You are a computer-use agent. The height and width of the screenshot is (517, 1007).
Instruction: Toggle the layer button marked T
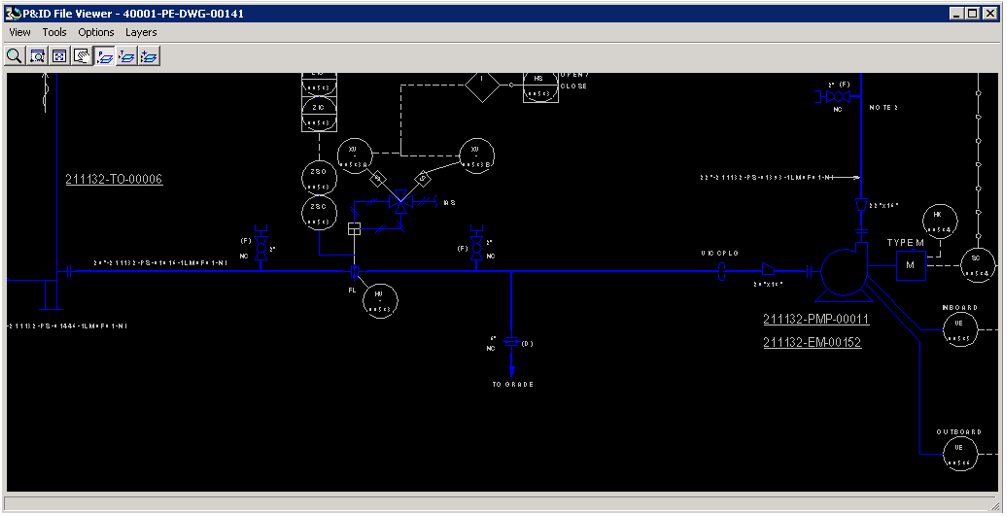[x=126, y=56]
